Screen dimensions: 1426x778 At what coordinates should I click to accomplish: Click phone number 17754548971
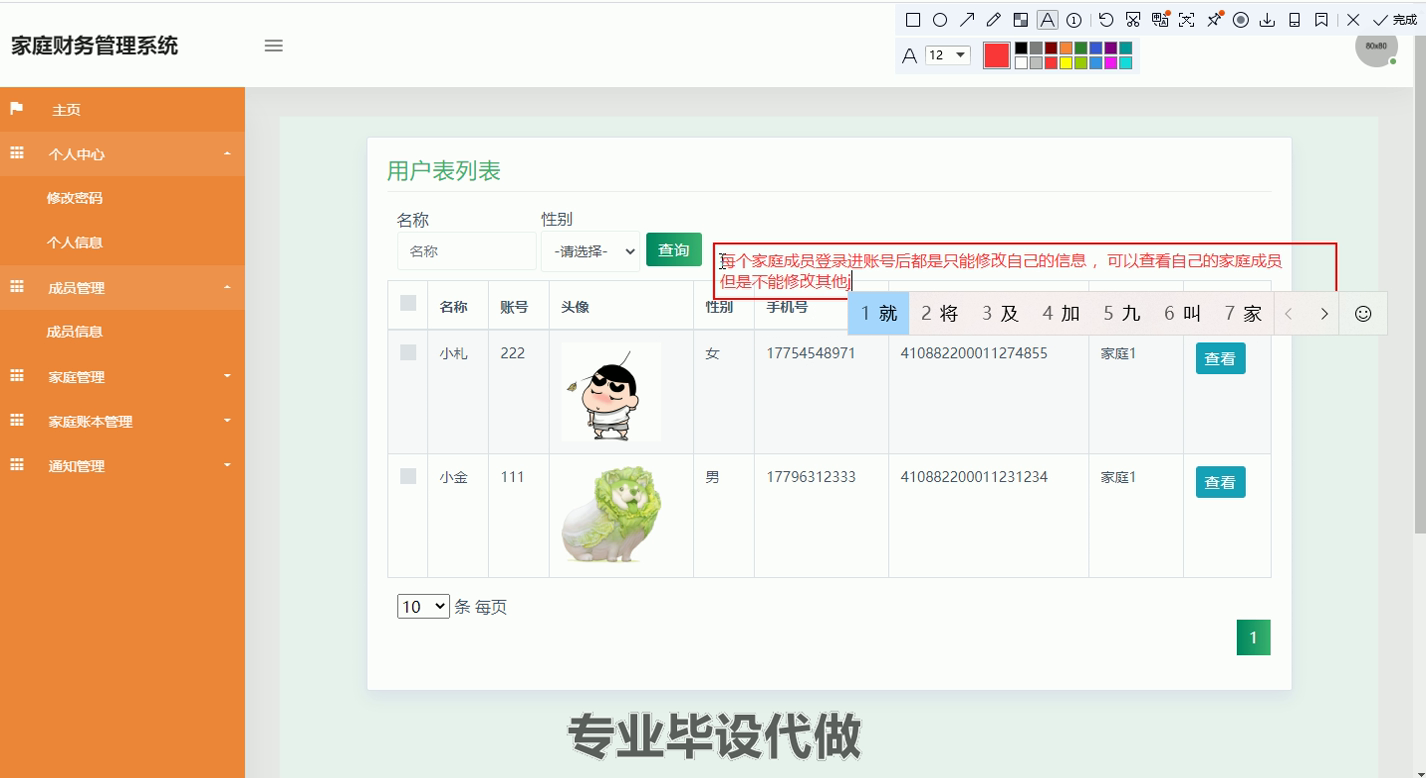811,353
